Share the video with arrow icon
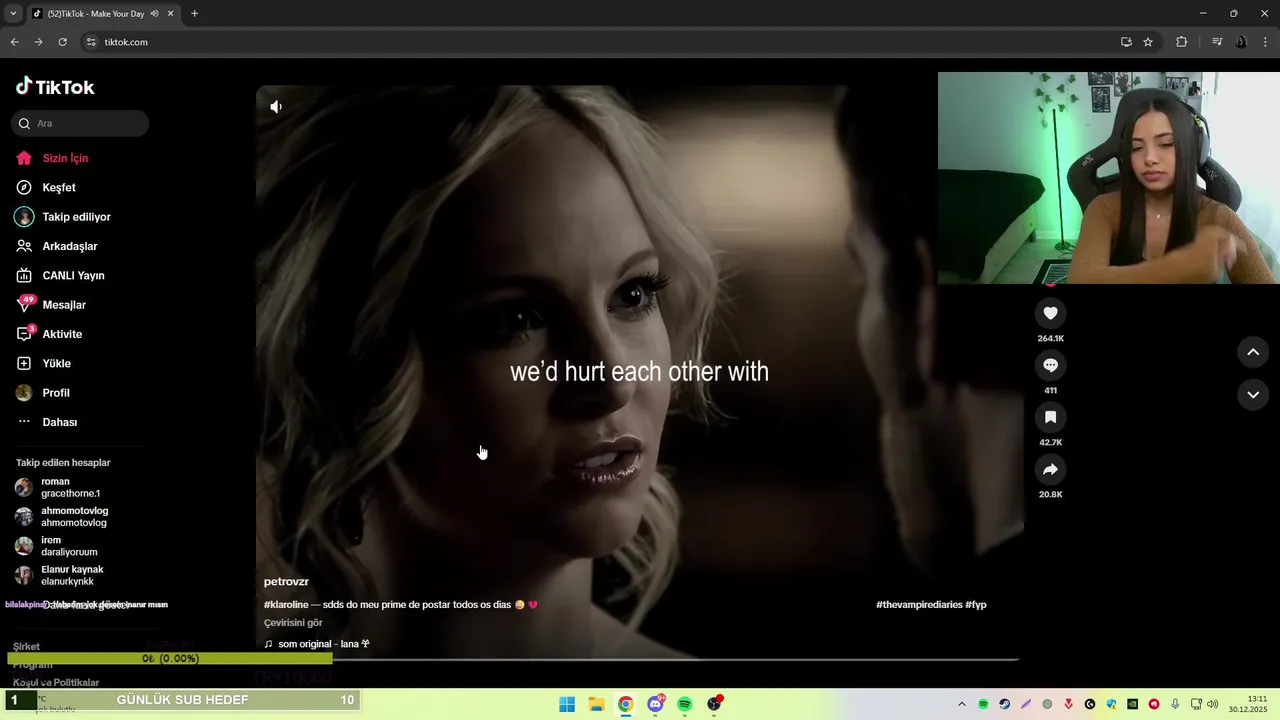The image size is (1280, 720). coord(1050,469)
